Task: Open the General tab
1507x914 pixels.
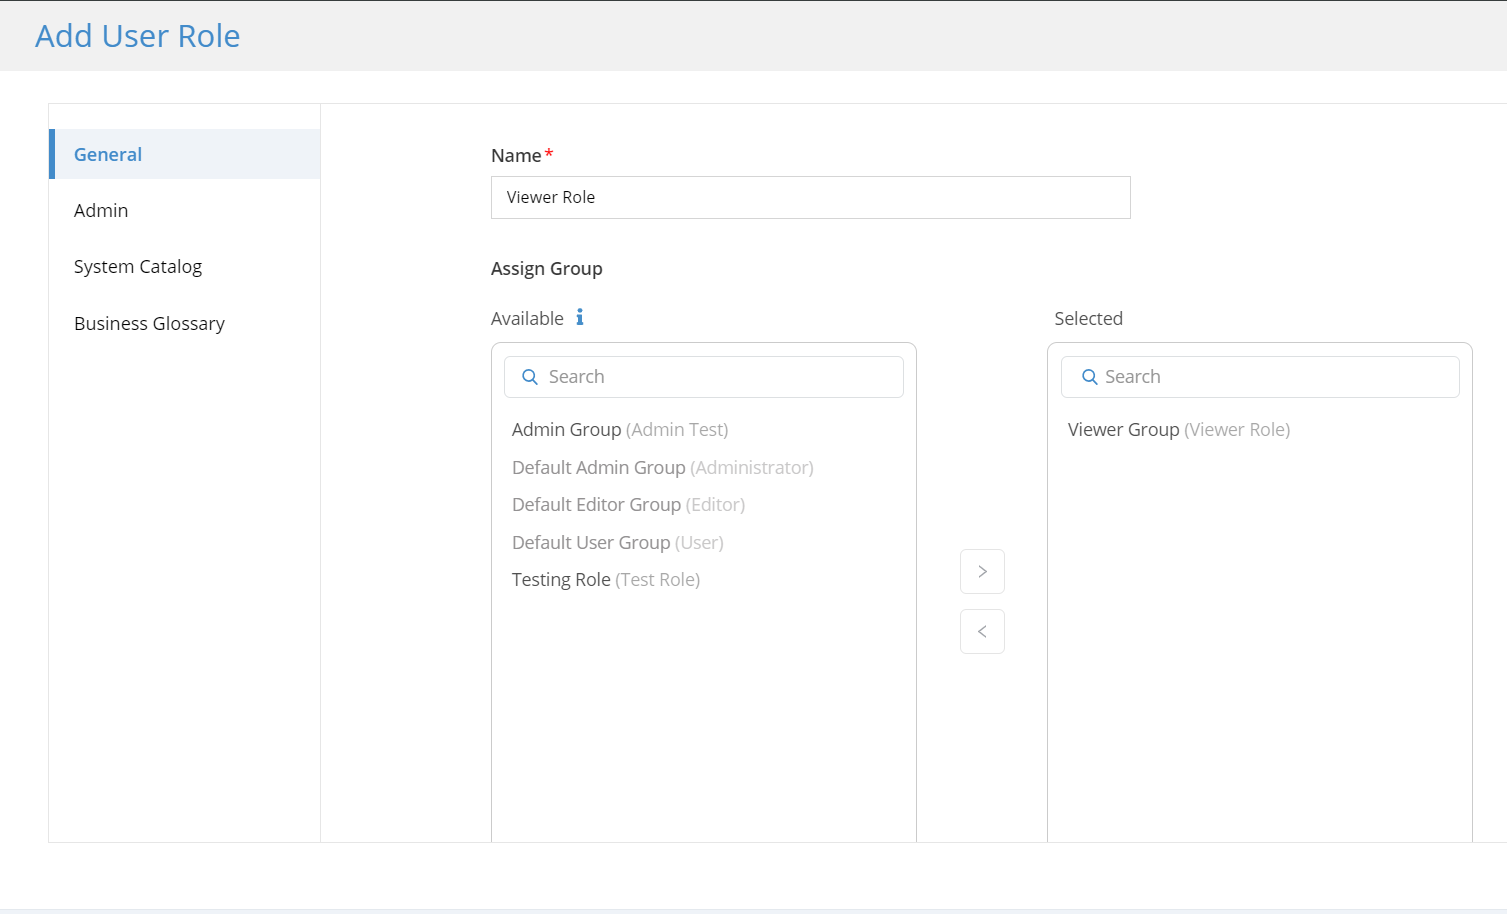Action: (x=185, y=154)
